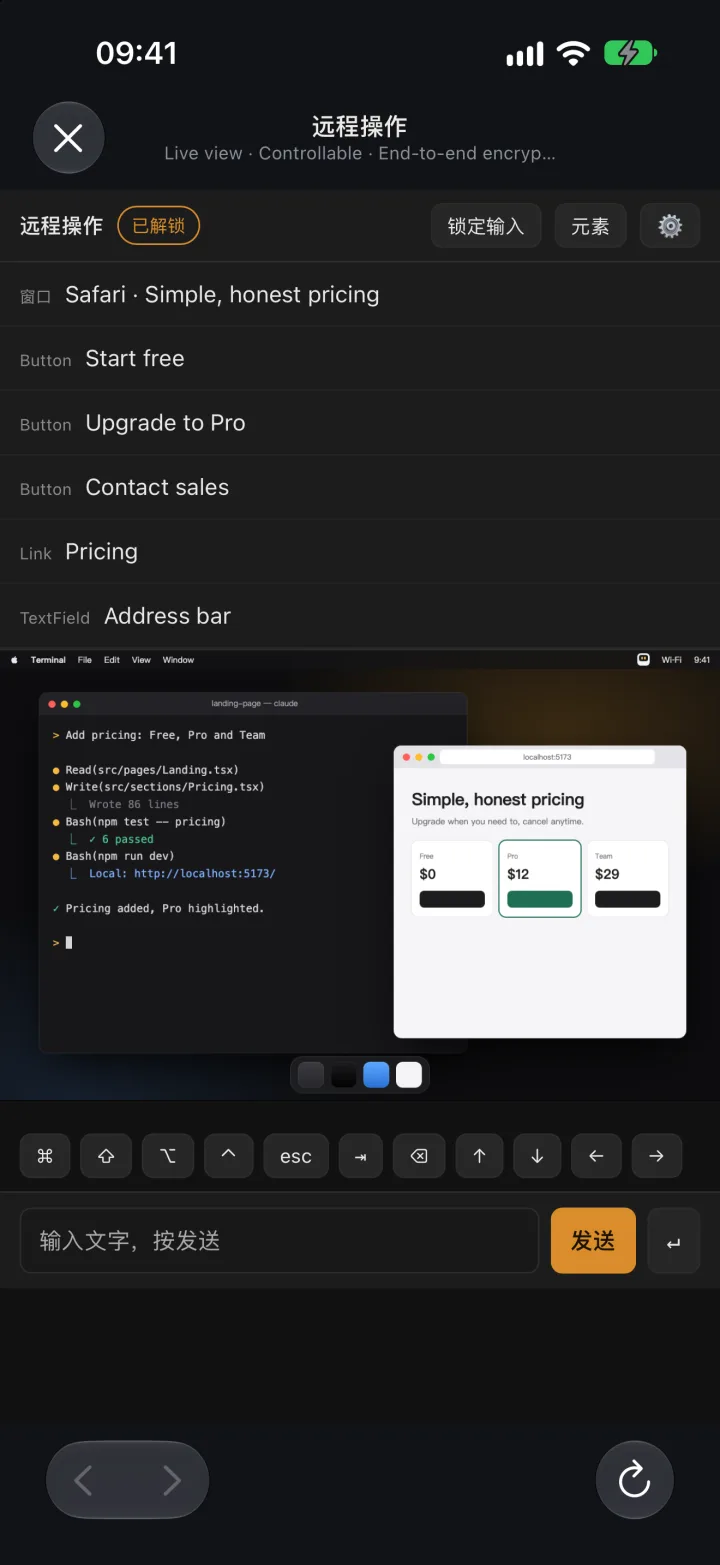The width and height of the screenshot is (720, 1565).
Task: Open the 元素 elements panel
Action: pyautogui.click(x=590, y=226)
